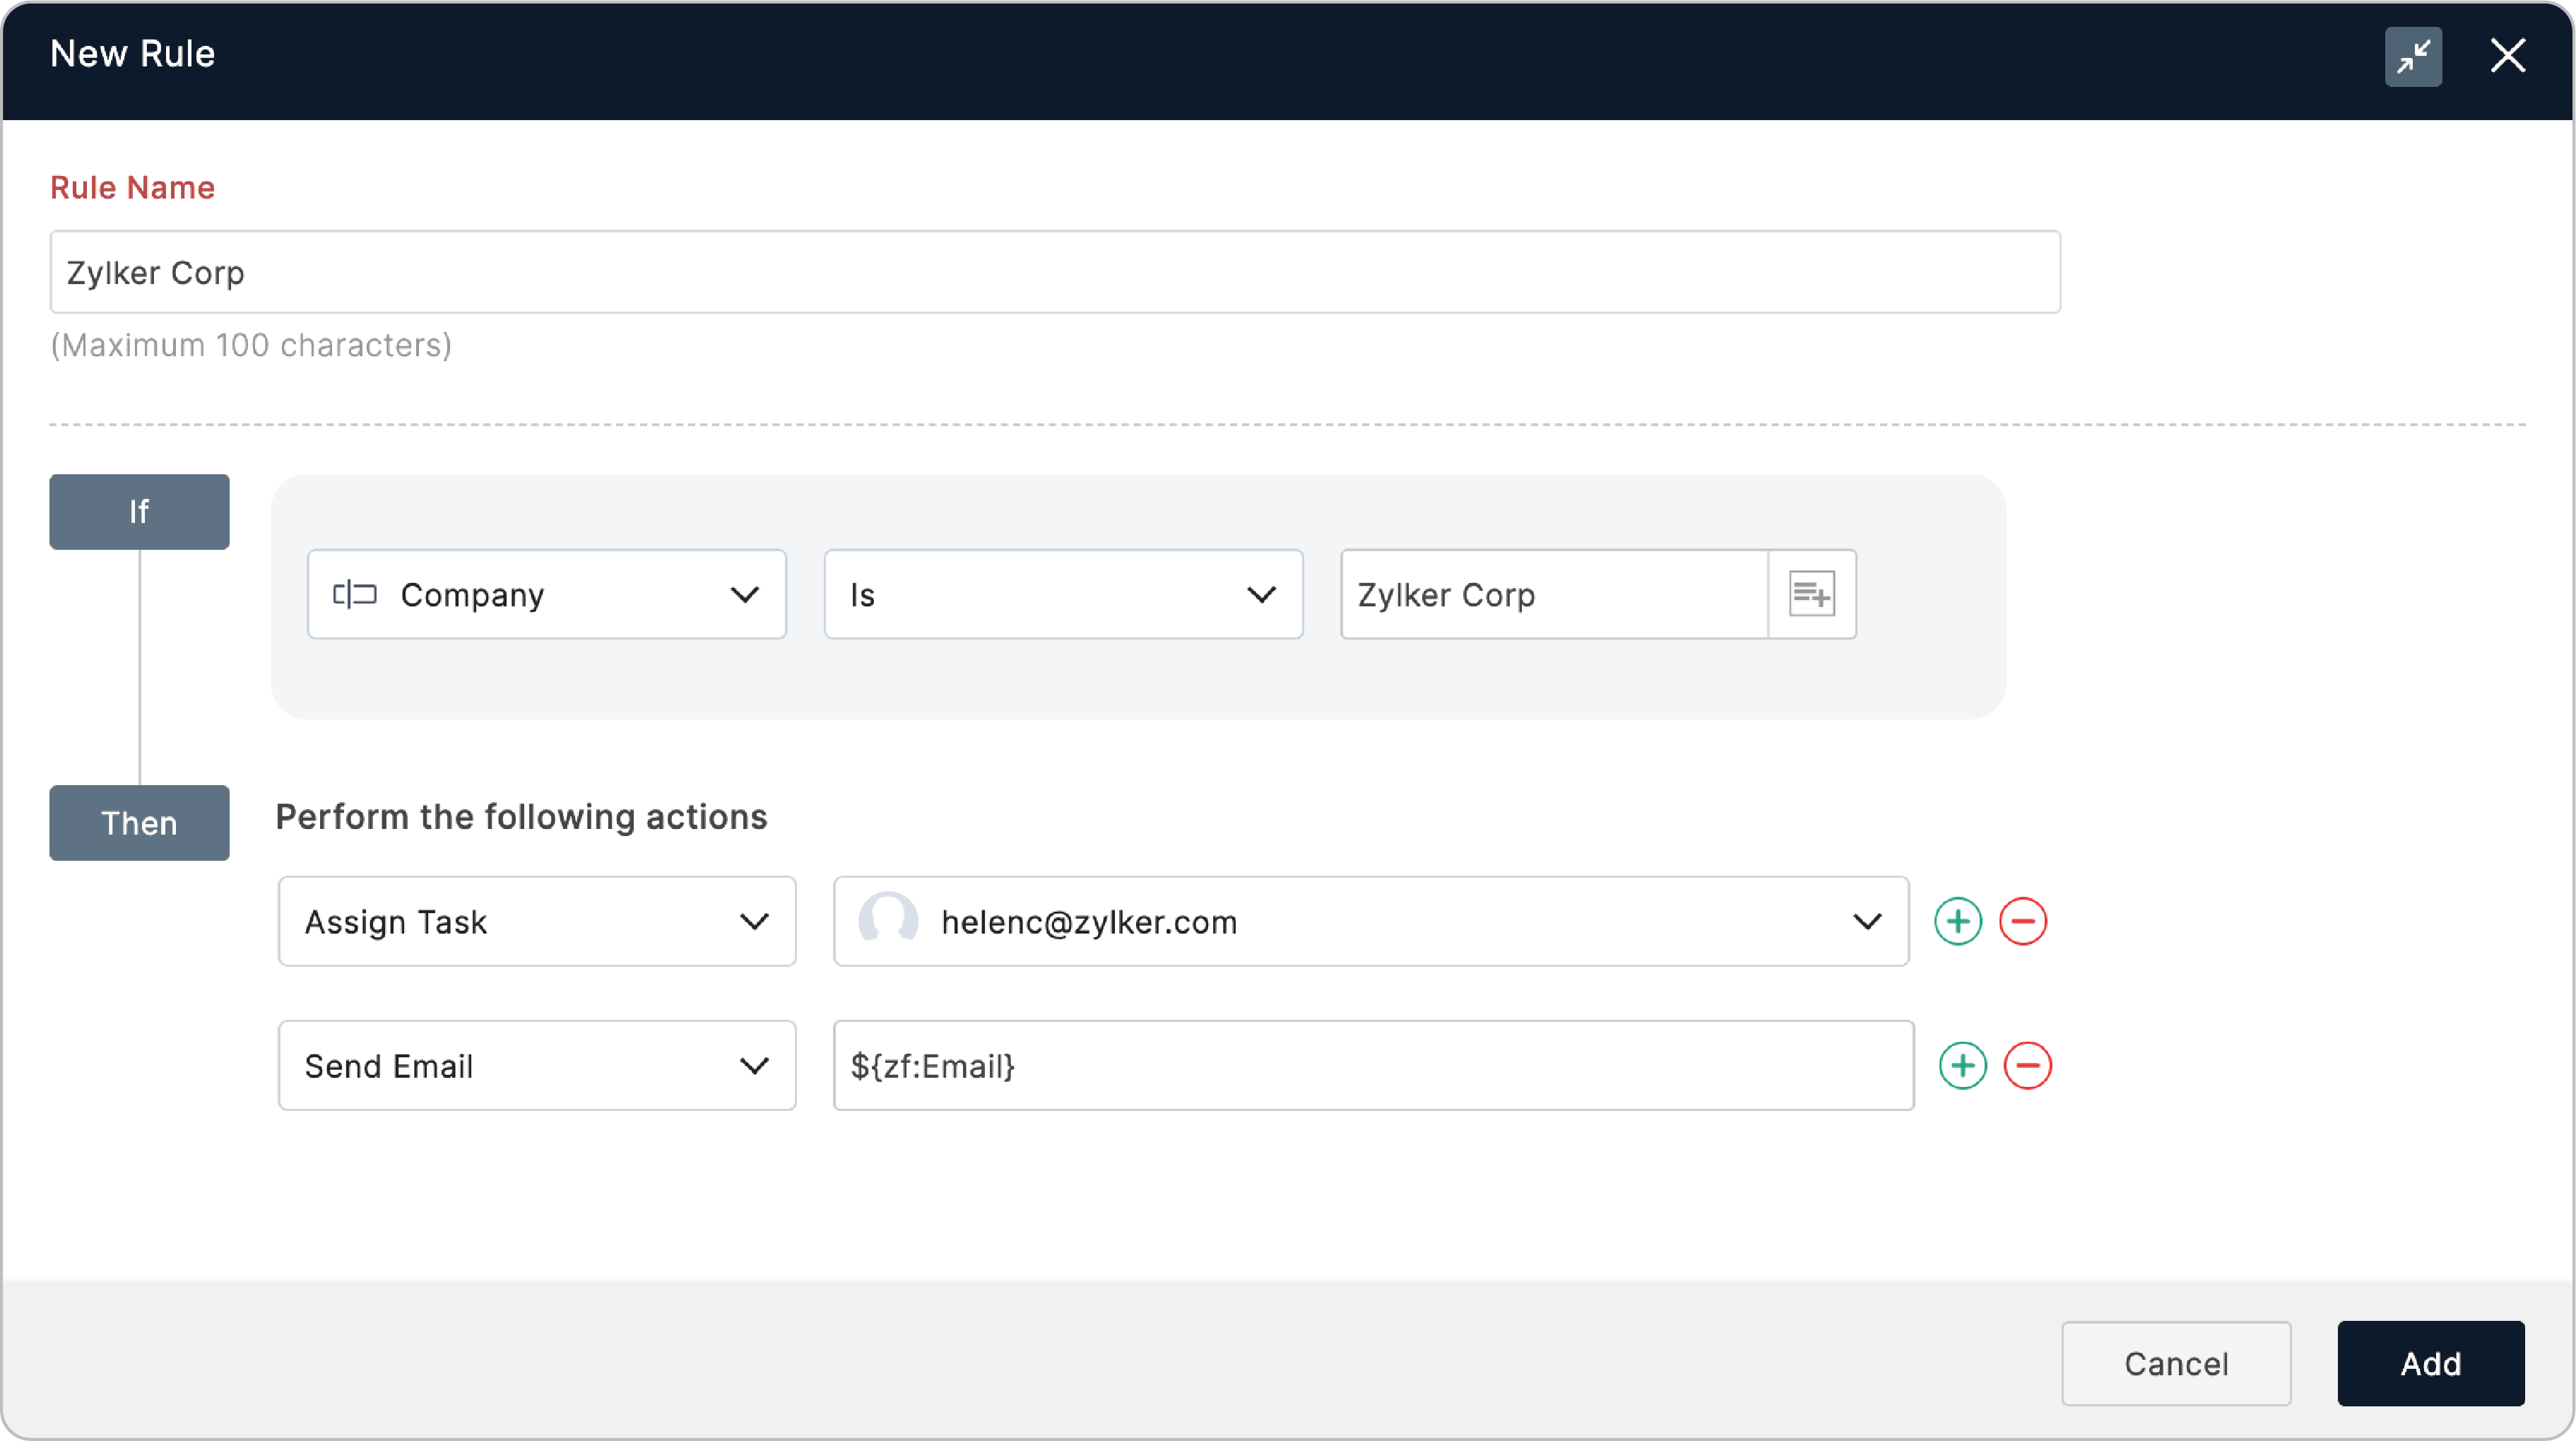The width and height of the screenshot is (2576, 1441).
Task: Click the avatar icon next to helenc@zylker.com
Action: click(888, 921)
